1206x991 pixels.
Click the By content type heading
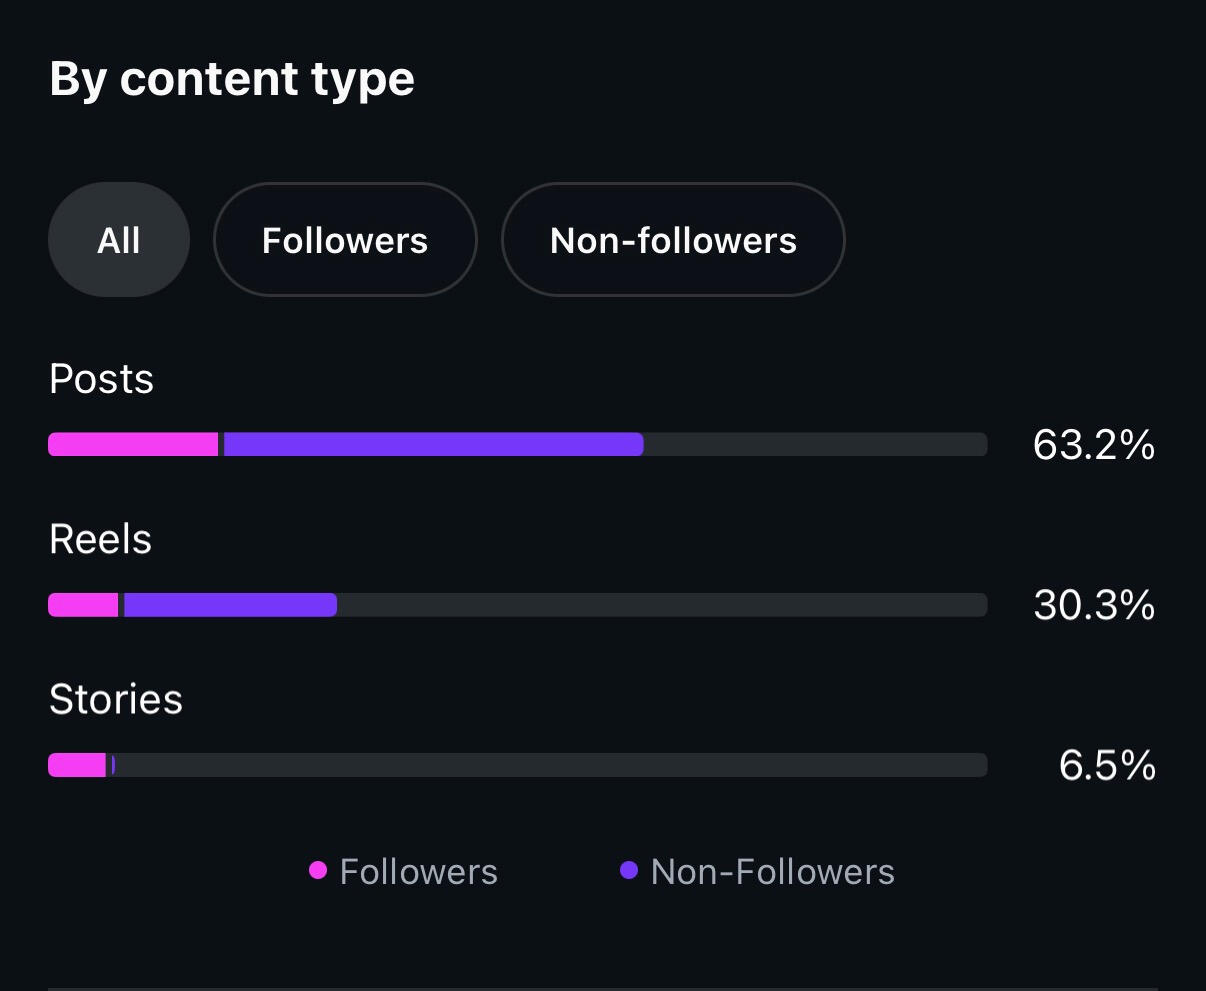point(232,79)
